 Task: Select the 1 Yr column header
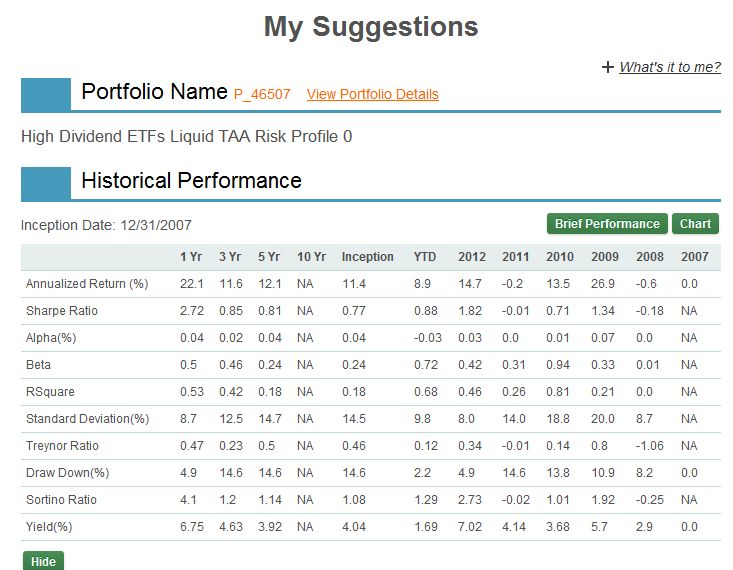tap(191, 257)
